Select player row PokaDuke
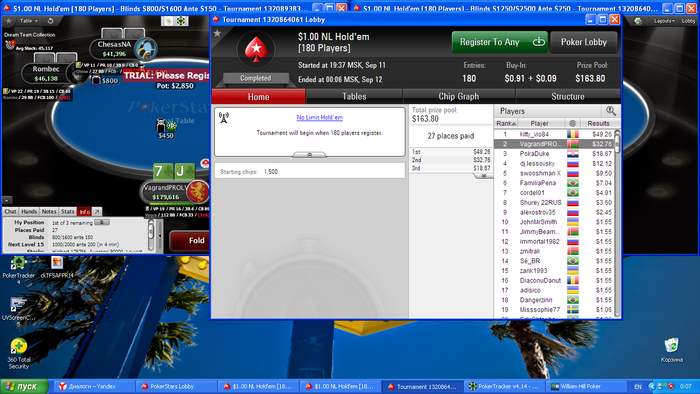Image resolution: width=700 pixels, height=394 pixels. click(x=554, y=153)
